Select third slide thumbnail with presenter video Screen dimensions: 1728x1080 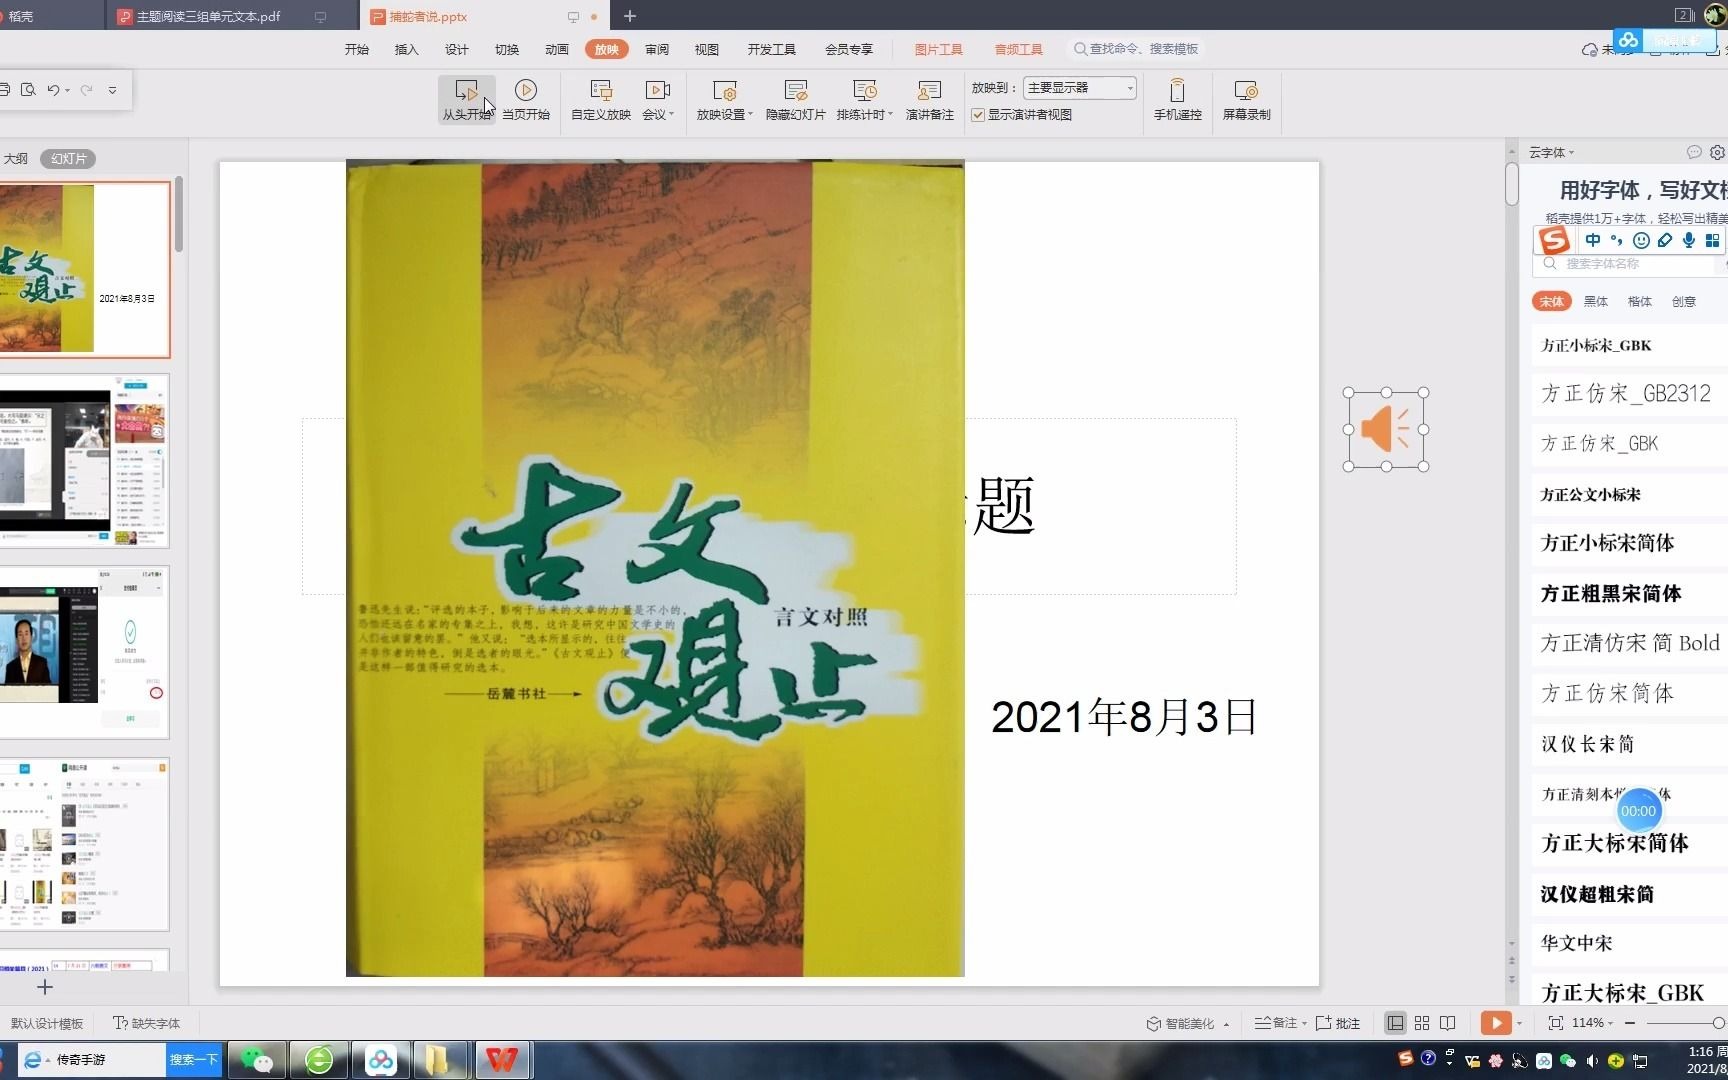[84, 652]
